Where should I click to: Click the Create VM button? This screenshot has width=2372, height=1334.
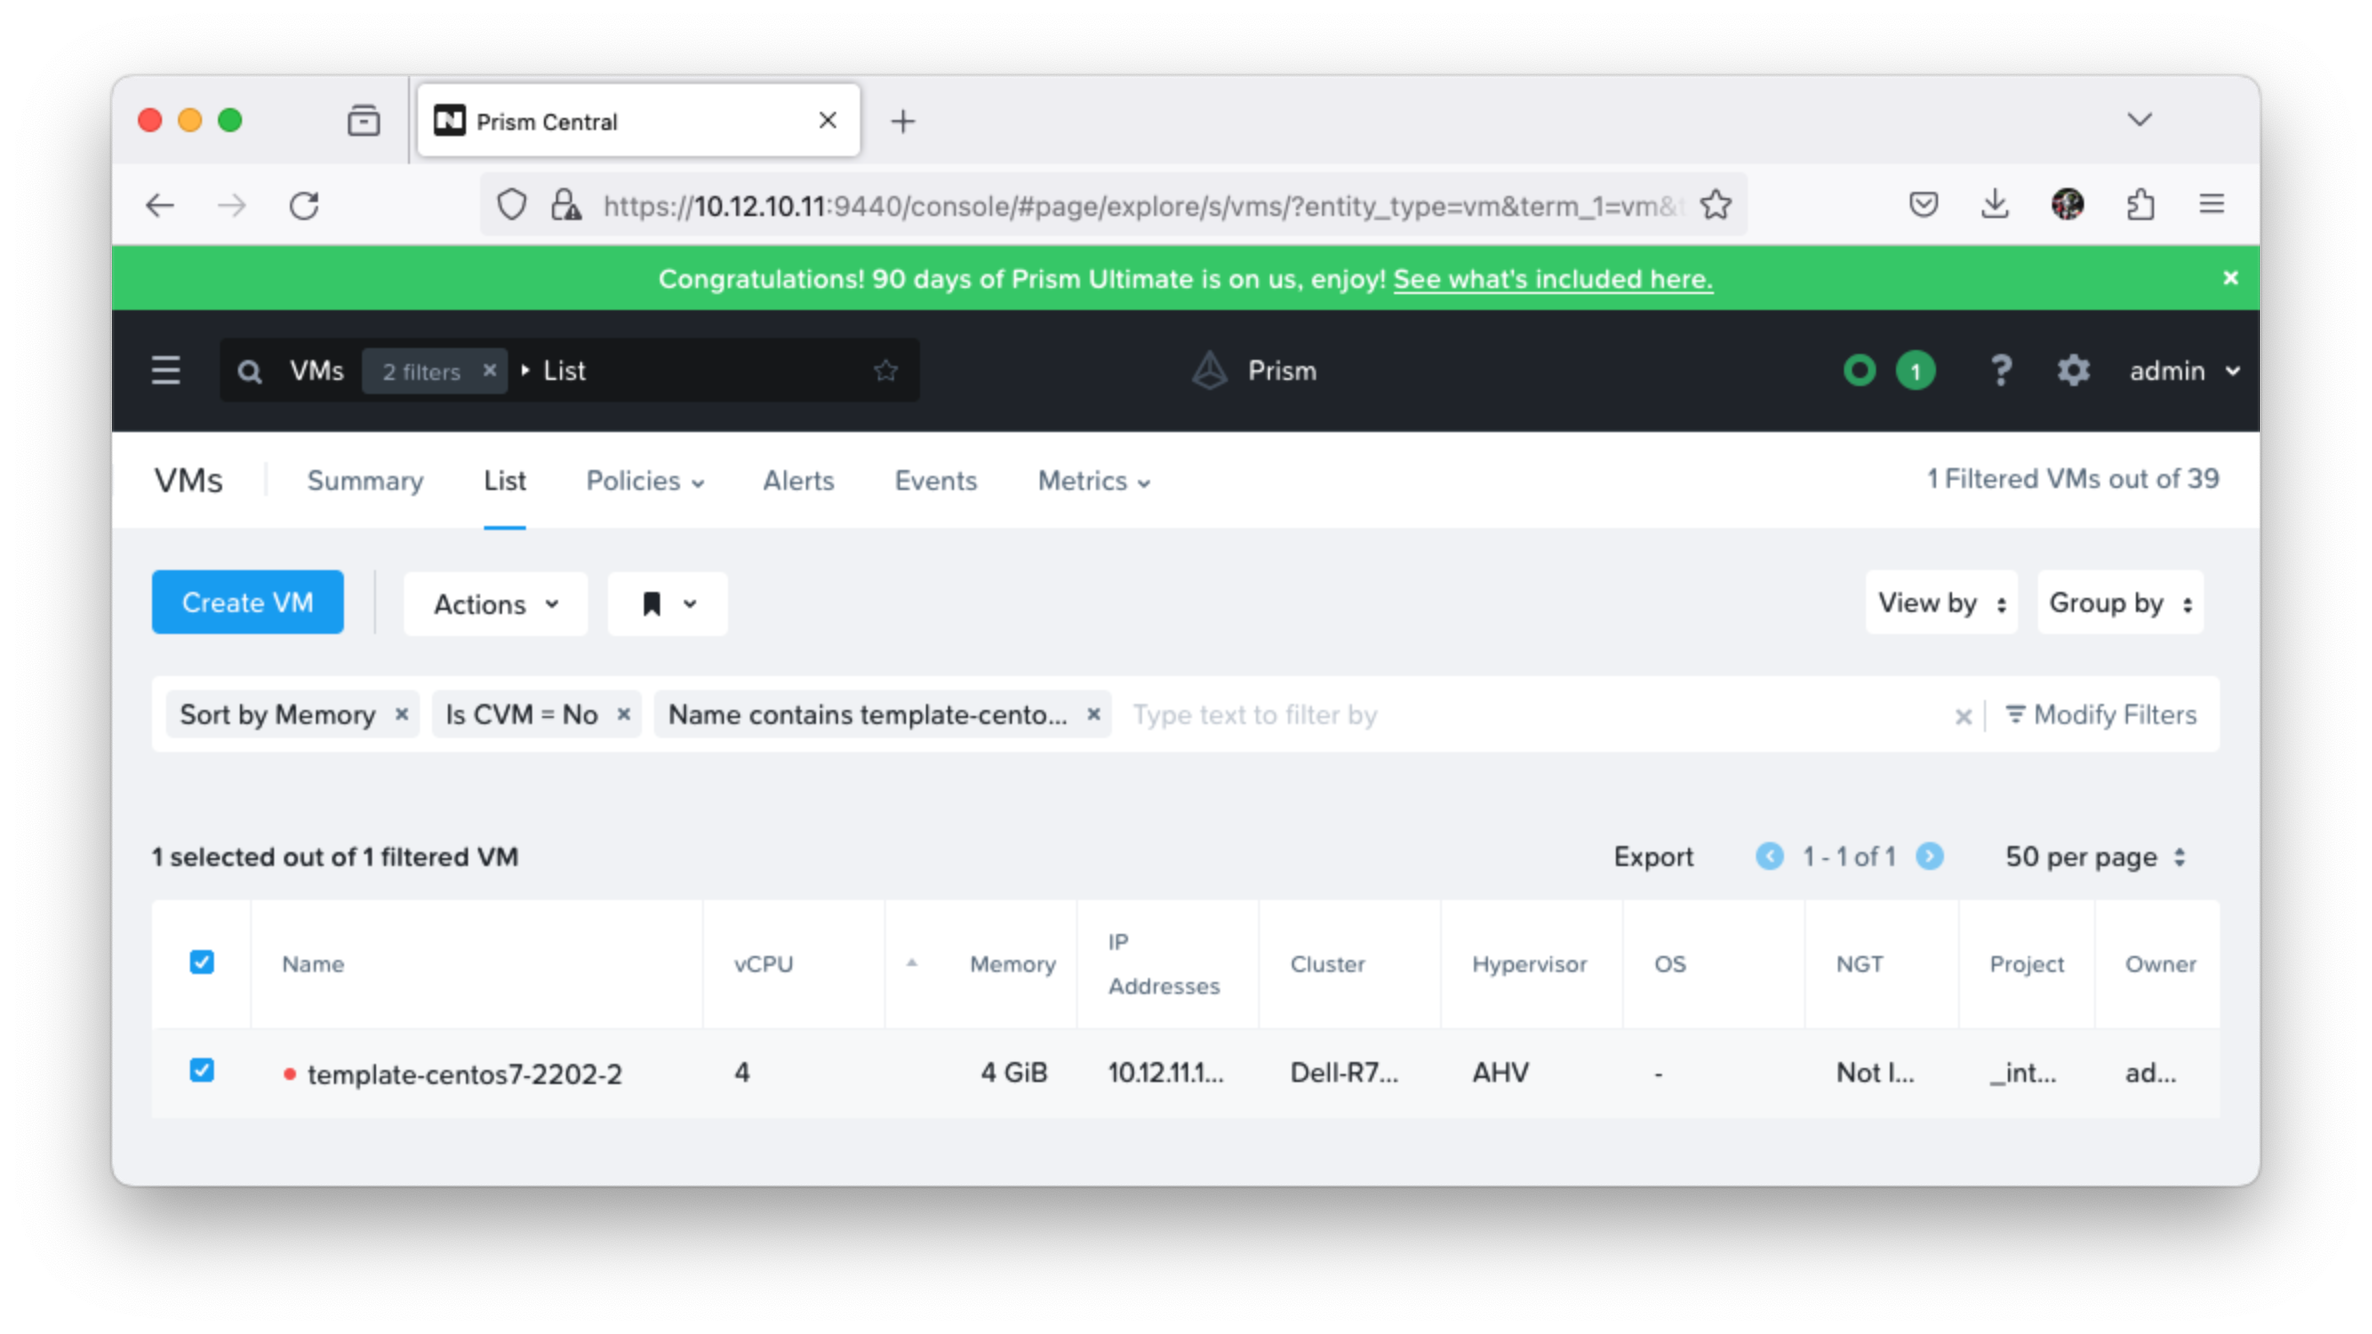pyautogui.click(x=248, y=602)
